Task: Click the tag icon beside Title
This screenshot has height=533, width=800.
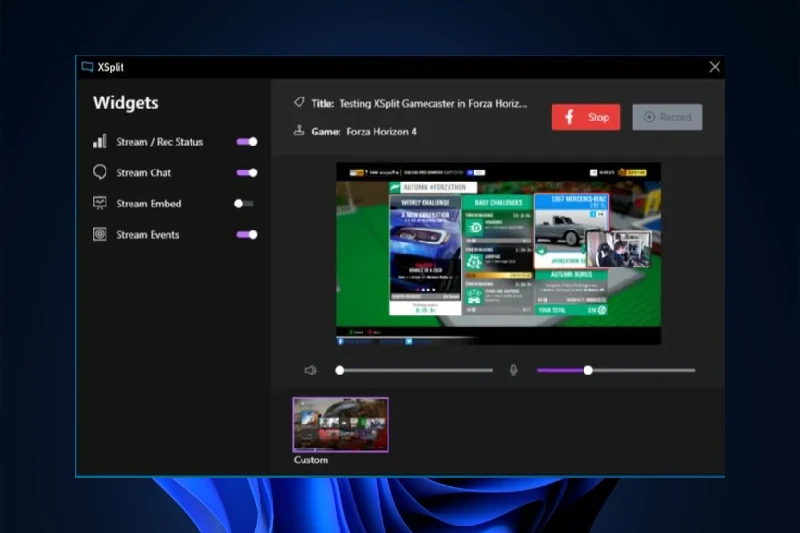Action: (x=298, y=103)
